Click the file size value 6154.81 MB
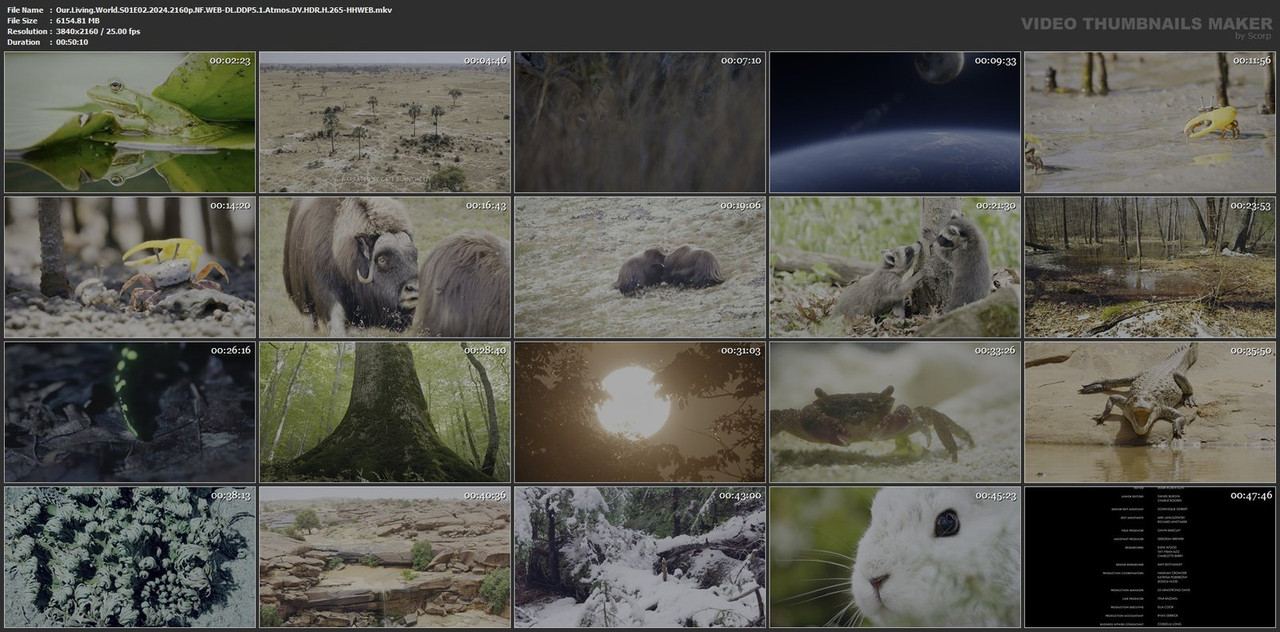The width and height of the screenshot is (1280, 632). tap(78, 21)
